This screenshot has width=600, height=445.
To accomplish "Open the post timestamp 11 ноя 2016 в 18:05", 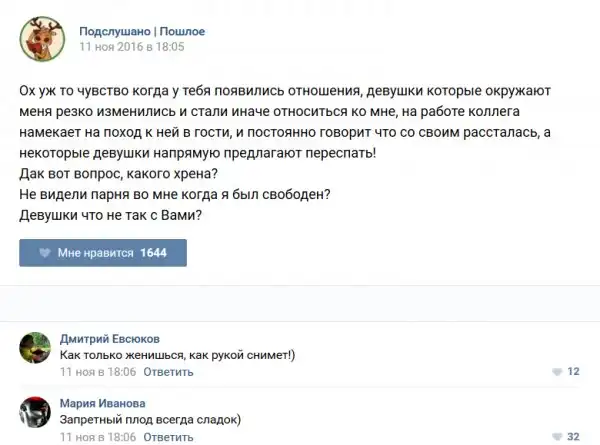I will coord(131,46).
